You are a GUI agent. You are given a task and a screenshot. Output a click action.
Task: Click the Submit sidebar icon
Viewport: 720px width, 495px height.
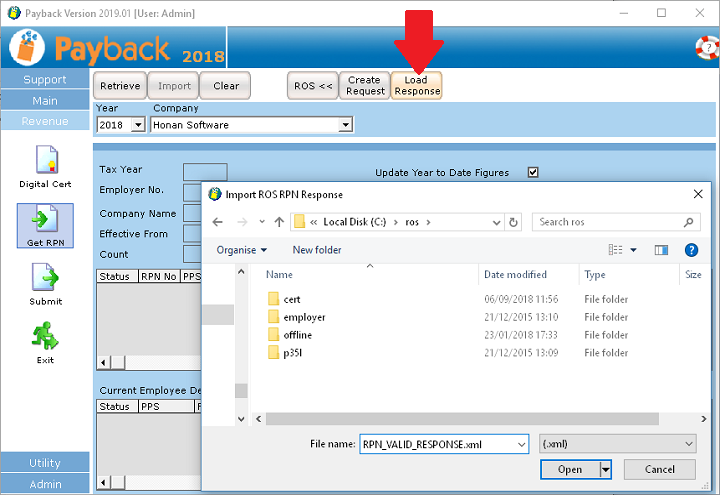pyautogui.click(x=46, y=277)
